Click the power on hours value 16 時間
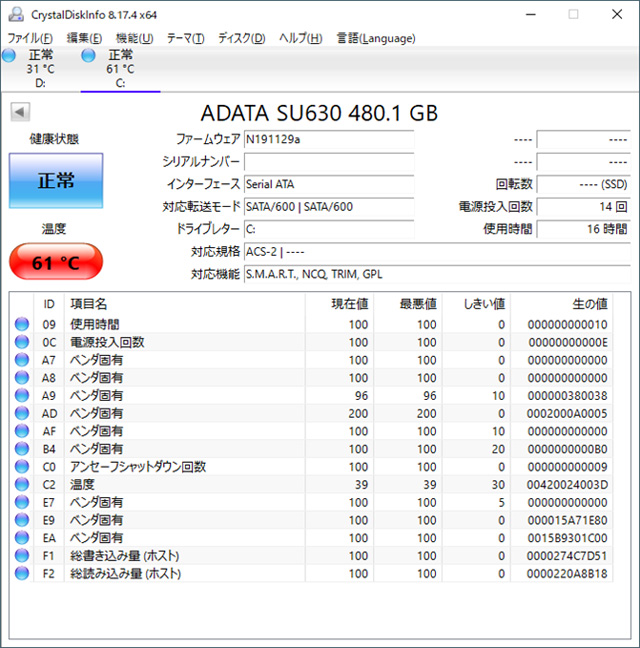This screenshot has width=640, height=648. point(584,229)
